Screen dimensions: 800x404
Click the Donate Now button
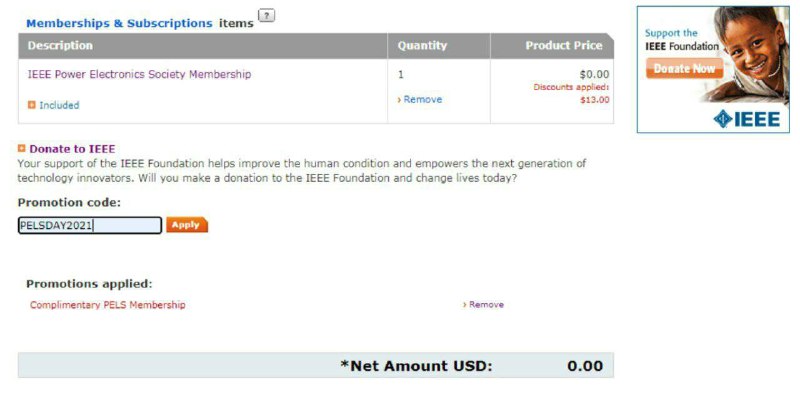[x=684, y=68]
